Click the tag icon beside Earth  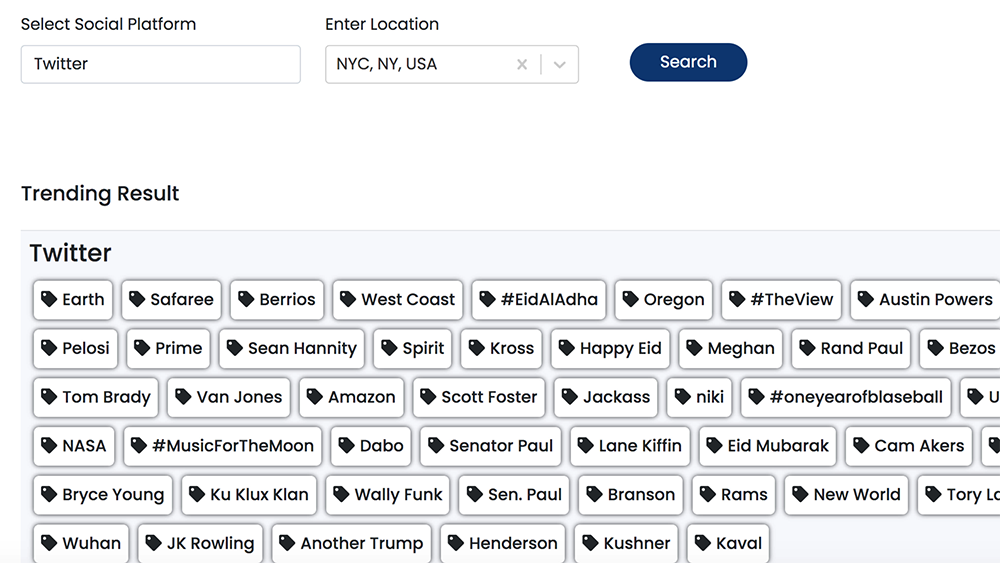click(x=49, y=299)
